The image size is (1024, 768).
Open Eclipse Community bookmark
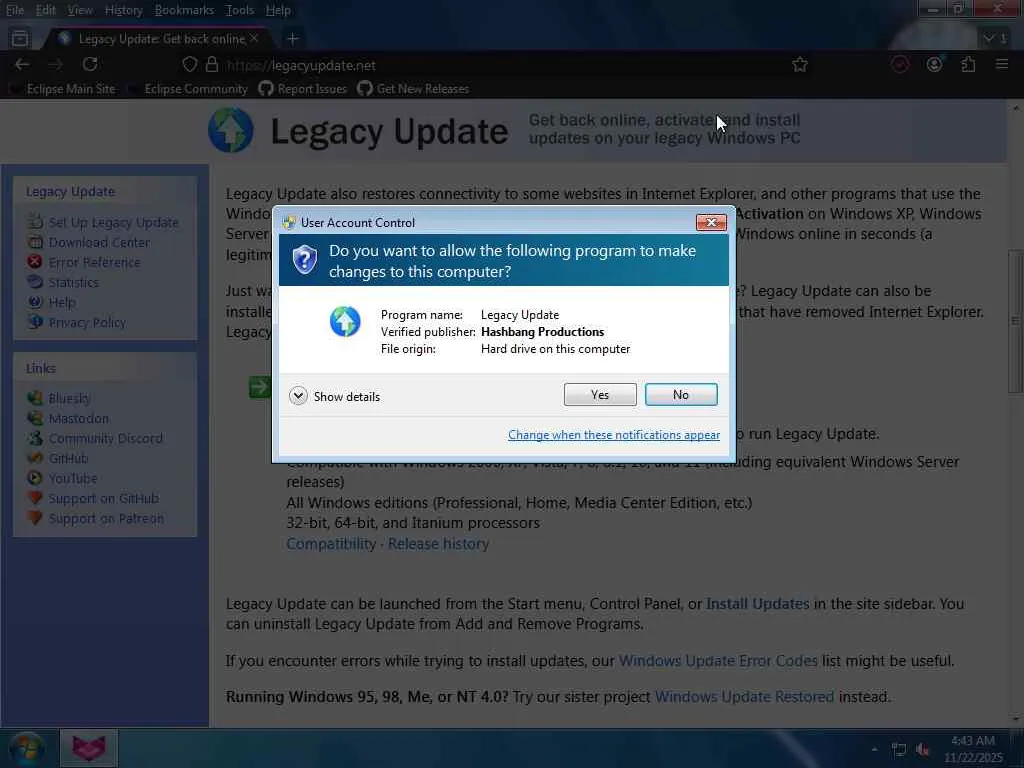click(x=188, y=89)
